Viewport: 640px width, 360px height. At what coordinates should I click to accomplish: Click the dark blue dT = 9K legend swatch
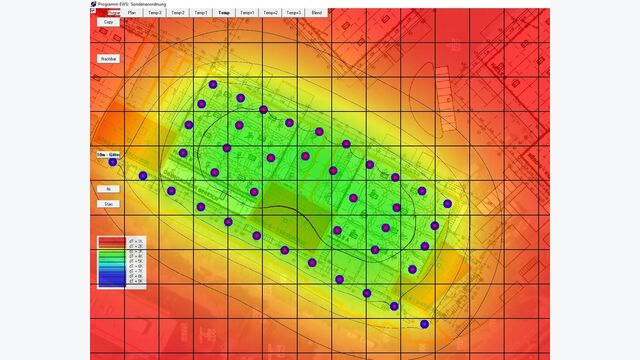pos(111,282)
